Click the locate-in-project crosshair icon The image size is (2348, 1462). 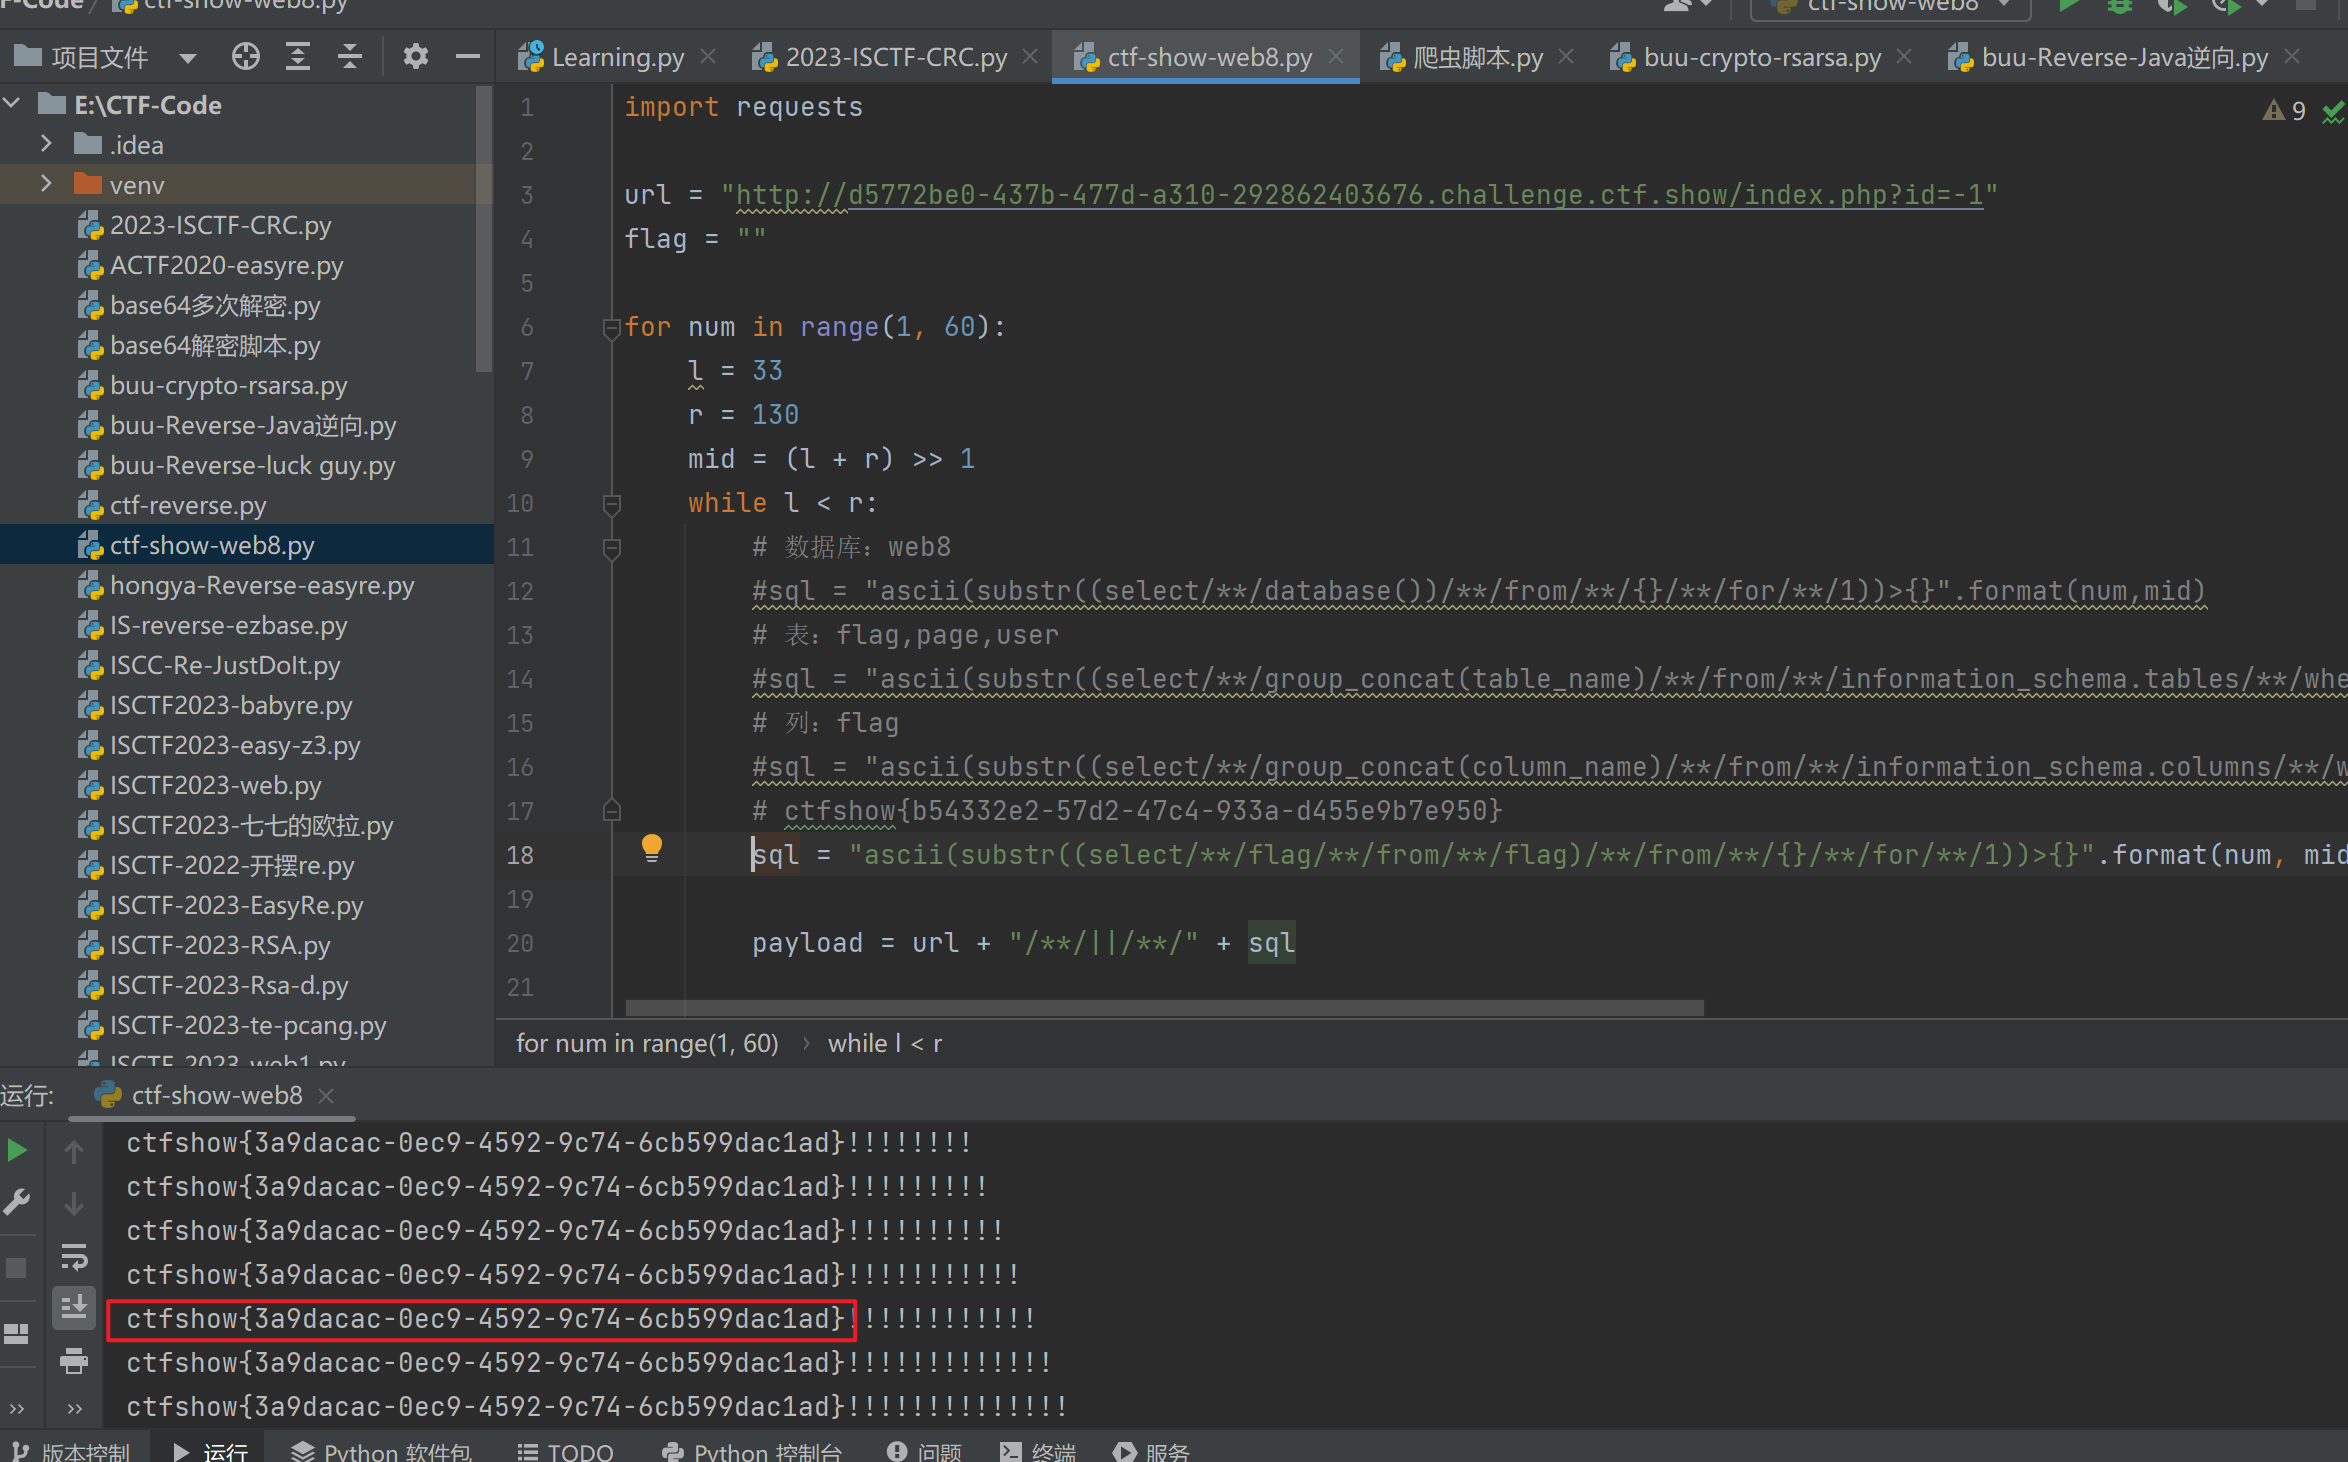245,57
